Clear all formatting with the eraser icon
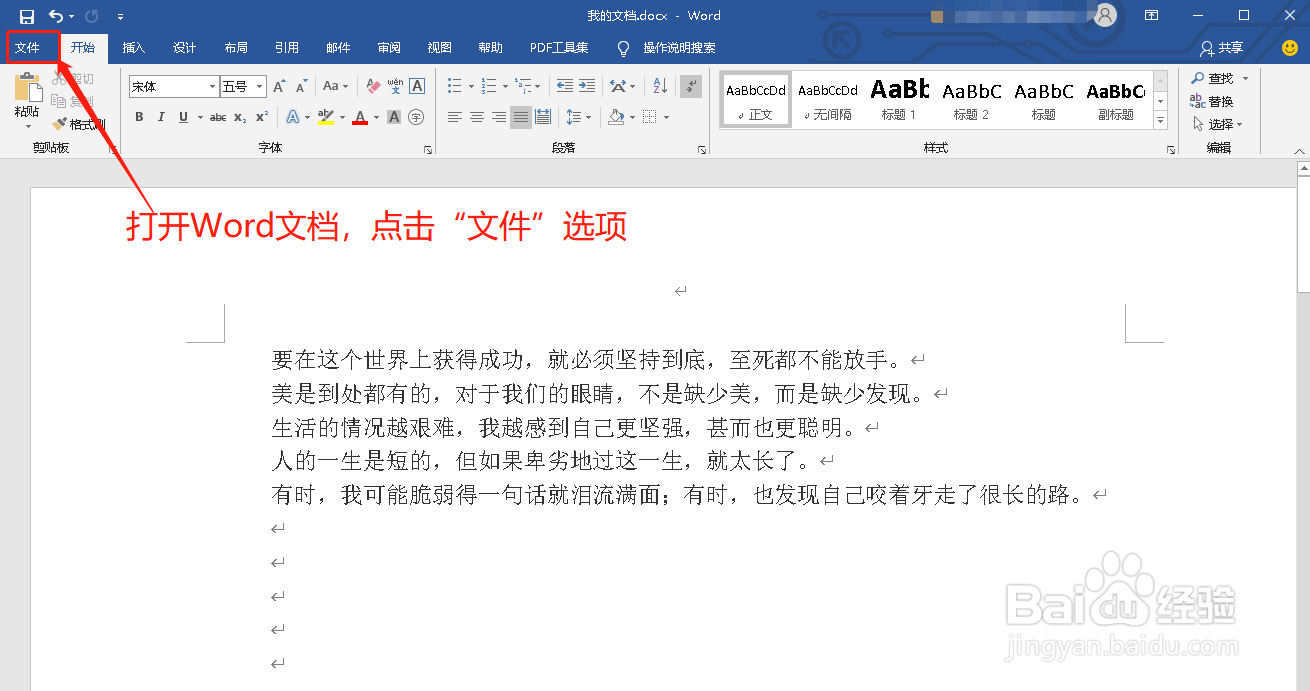Screen dimensions: 1310x691 (371, 87)
